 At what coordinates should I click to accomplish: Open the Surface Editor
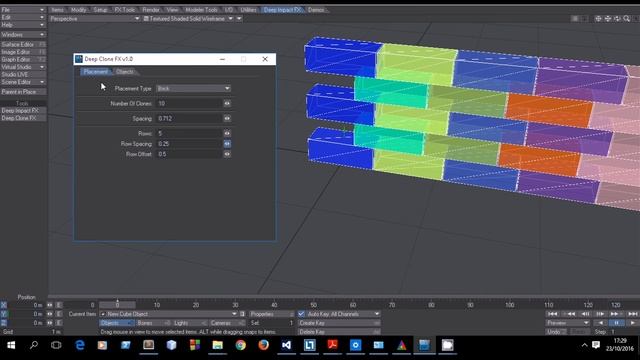(23, 44)
